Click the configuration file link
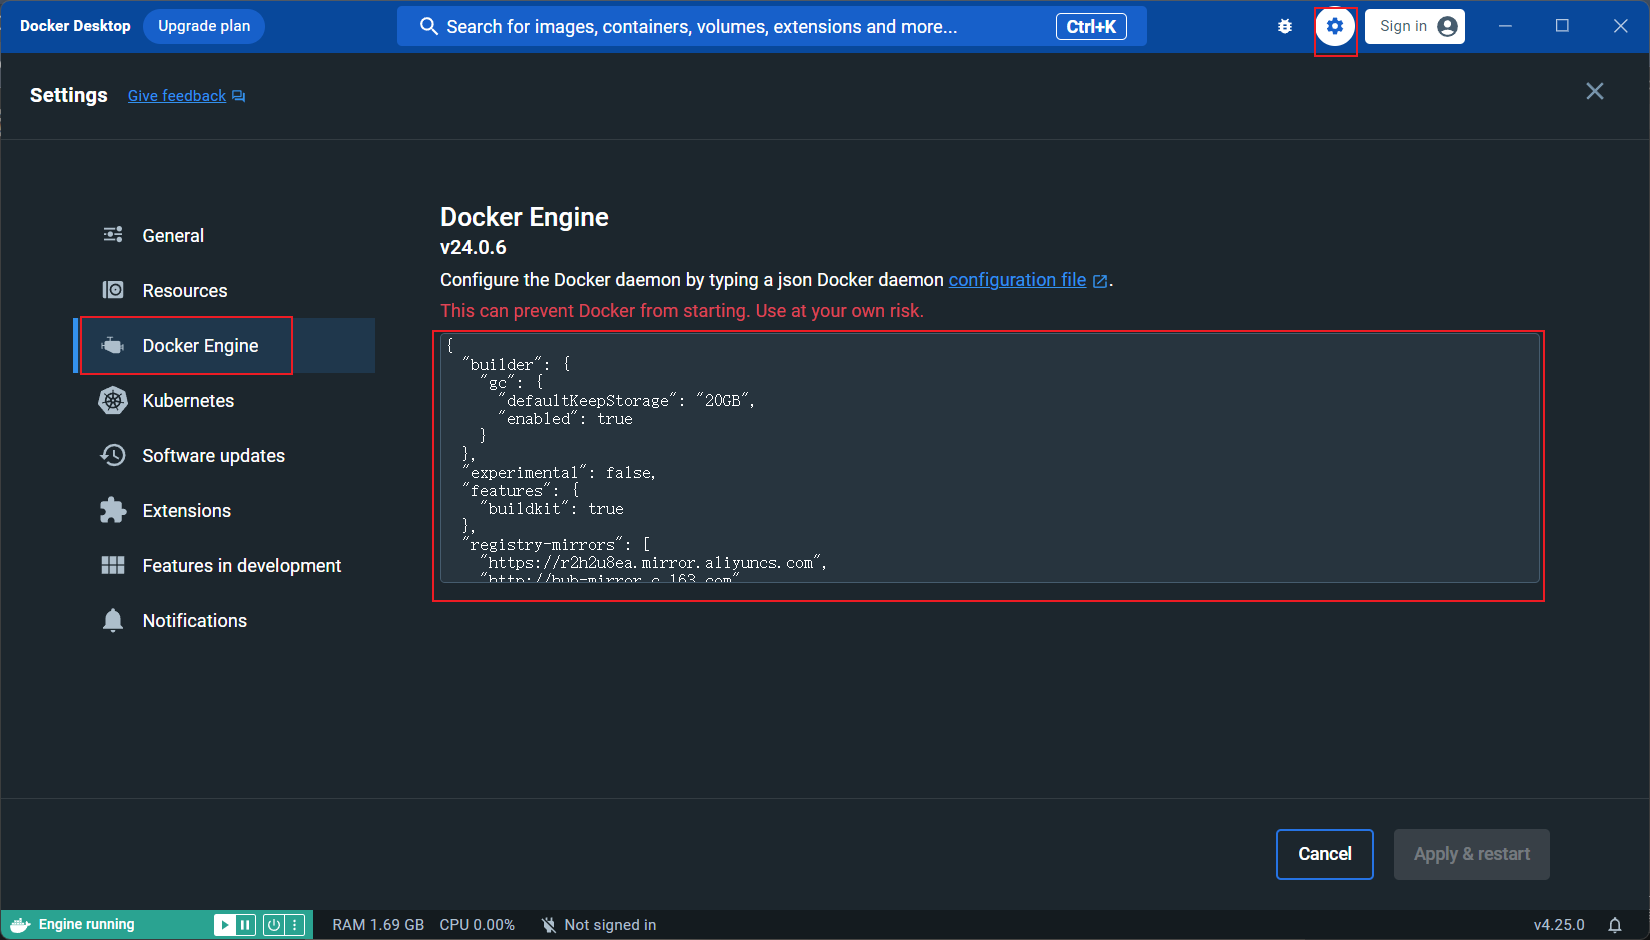The image size is (1650, 940). (1017, 280)
